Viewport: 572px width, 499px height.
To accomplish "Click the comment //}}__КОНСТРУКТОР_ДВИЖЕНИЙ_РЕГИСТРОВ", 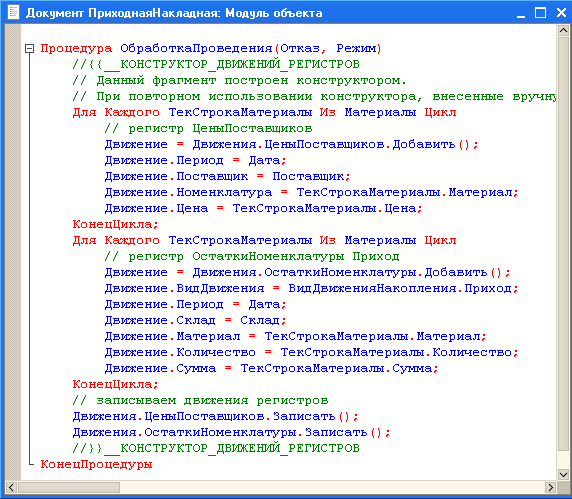I will click(216, 448).
